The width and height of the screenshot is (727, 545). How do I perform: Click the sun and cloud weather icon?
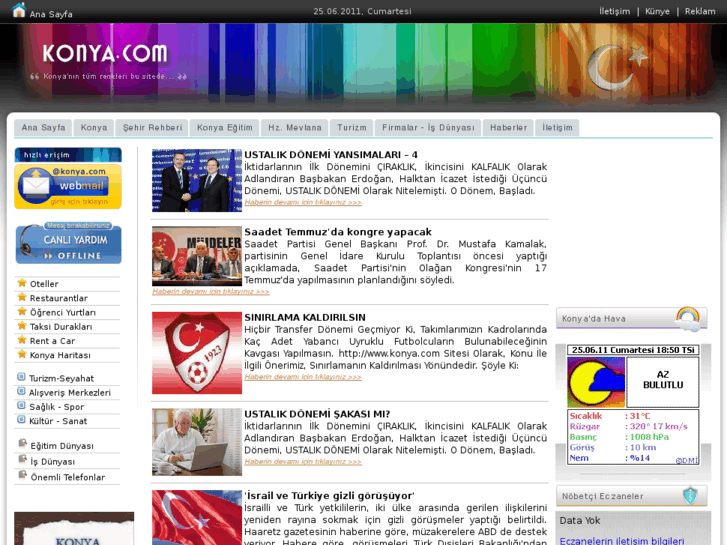point(596,382)
